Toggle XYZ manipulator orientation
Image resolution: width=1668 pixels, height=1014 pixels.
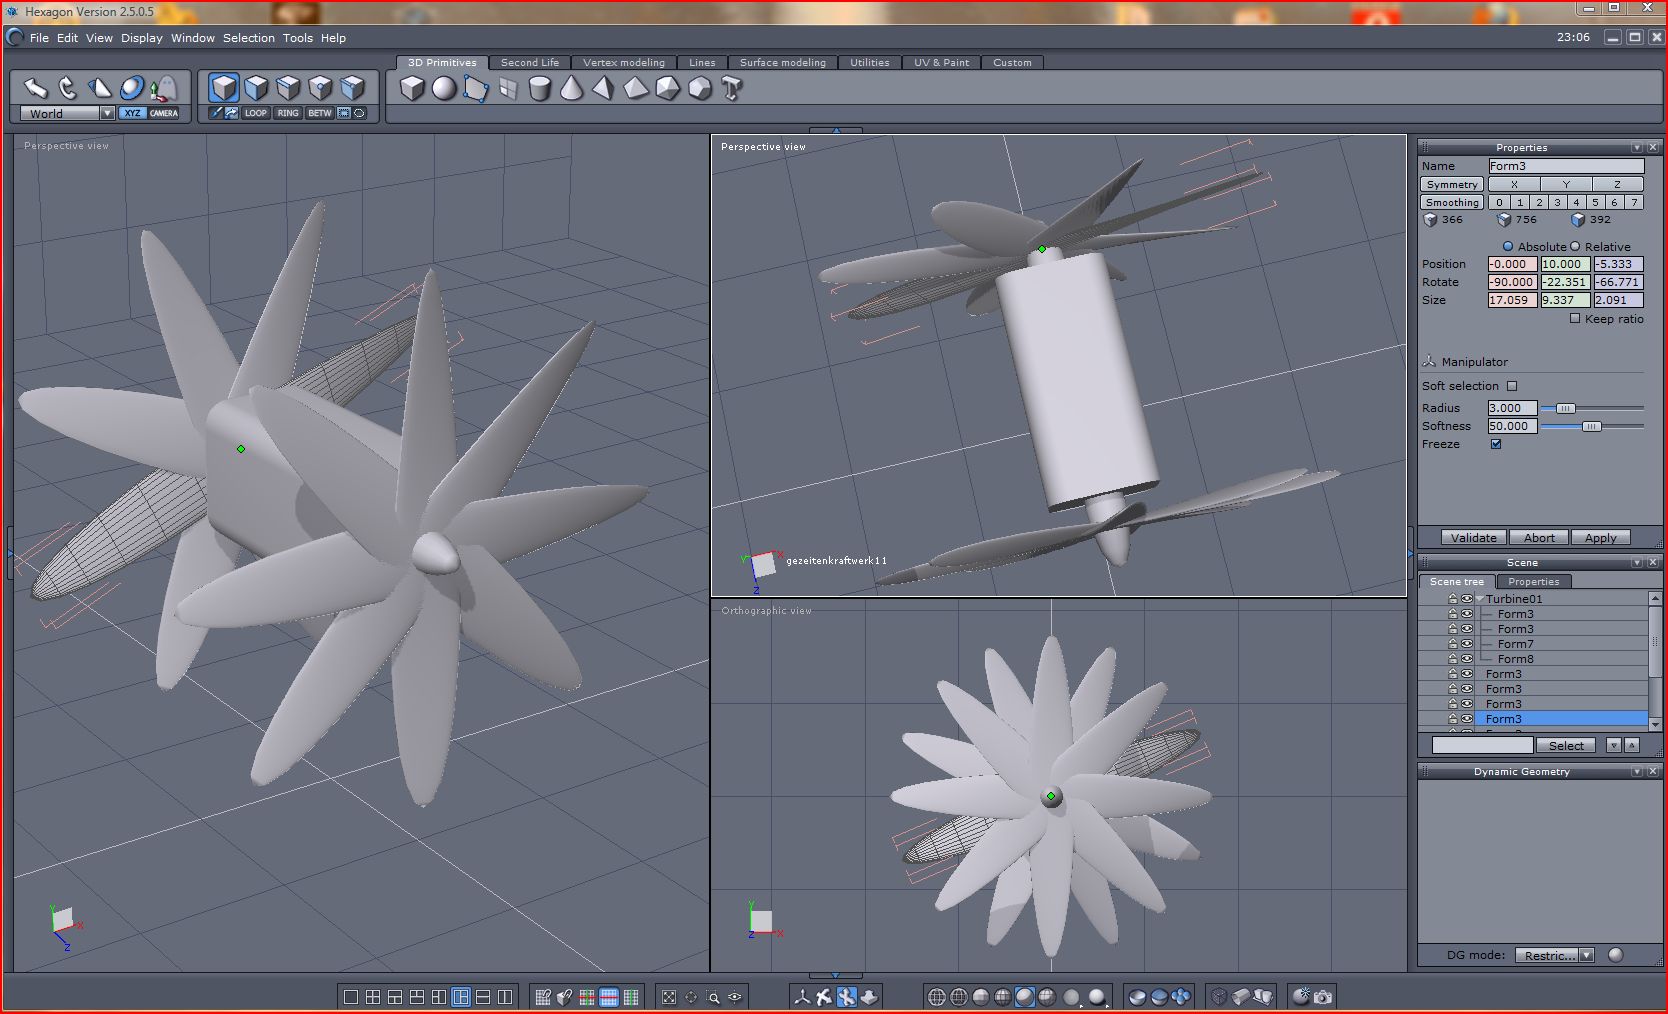coord(132,114)
